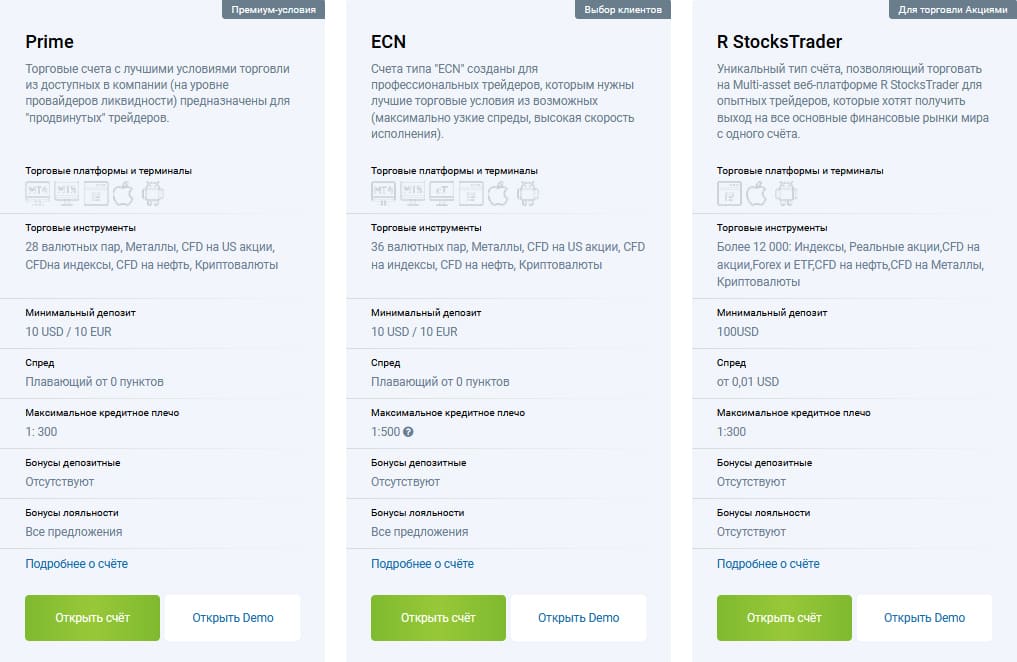
Task: Click the Android icon in ECN account
Action: click(527, 193)
